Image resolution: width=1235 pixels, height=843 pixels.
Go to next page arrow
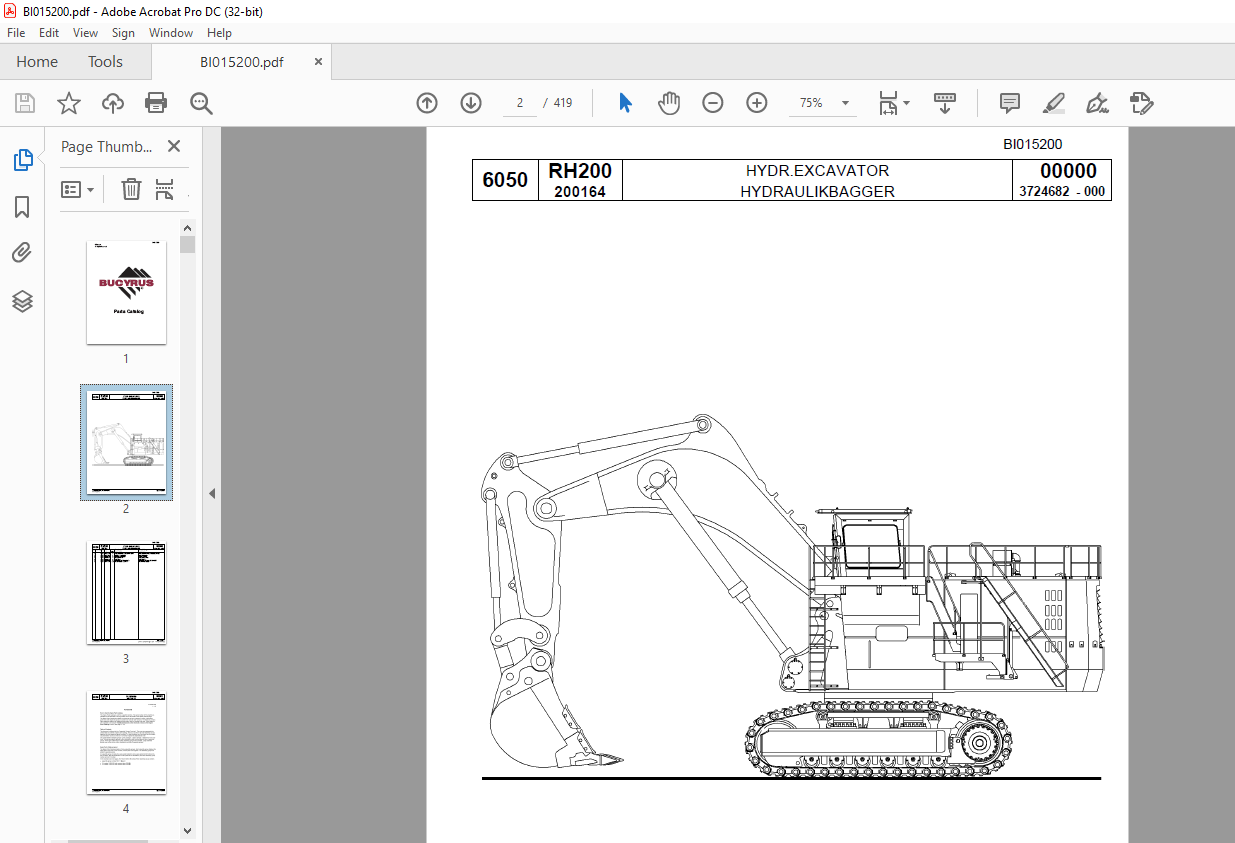471,103
